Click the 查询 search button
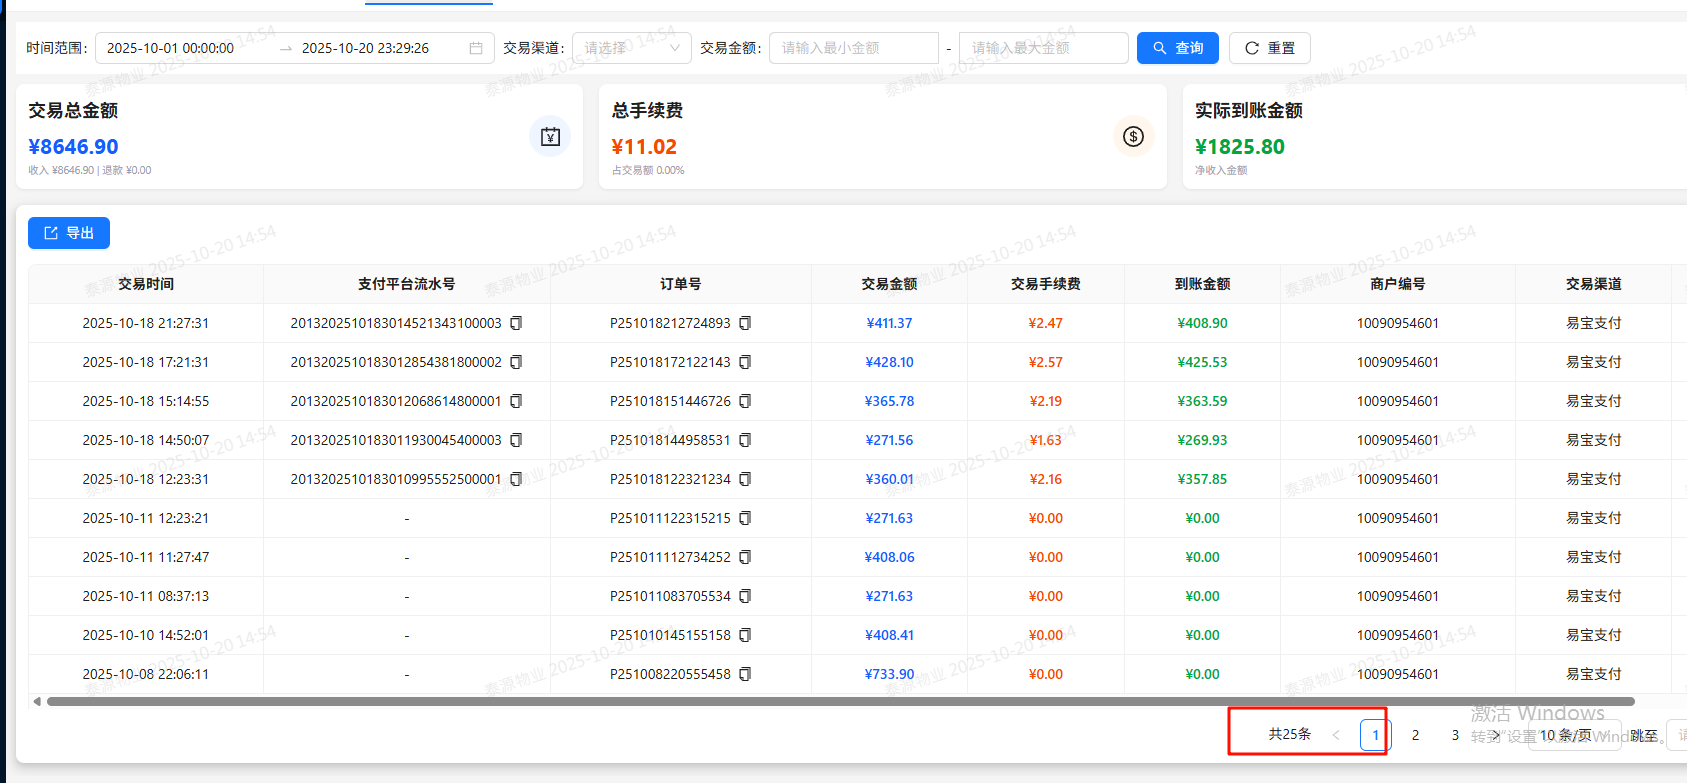The width and height of the screenshot is (1687, 783). [x=1177, y=48]
